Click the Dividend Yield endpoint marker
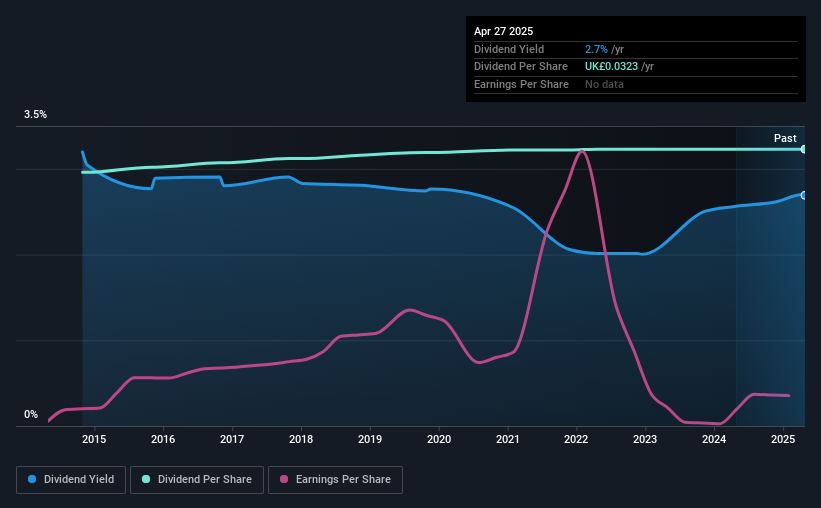Image resolution: width=821 pixels, height=508 pixels. coord(804,195)
